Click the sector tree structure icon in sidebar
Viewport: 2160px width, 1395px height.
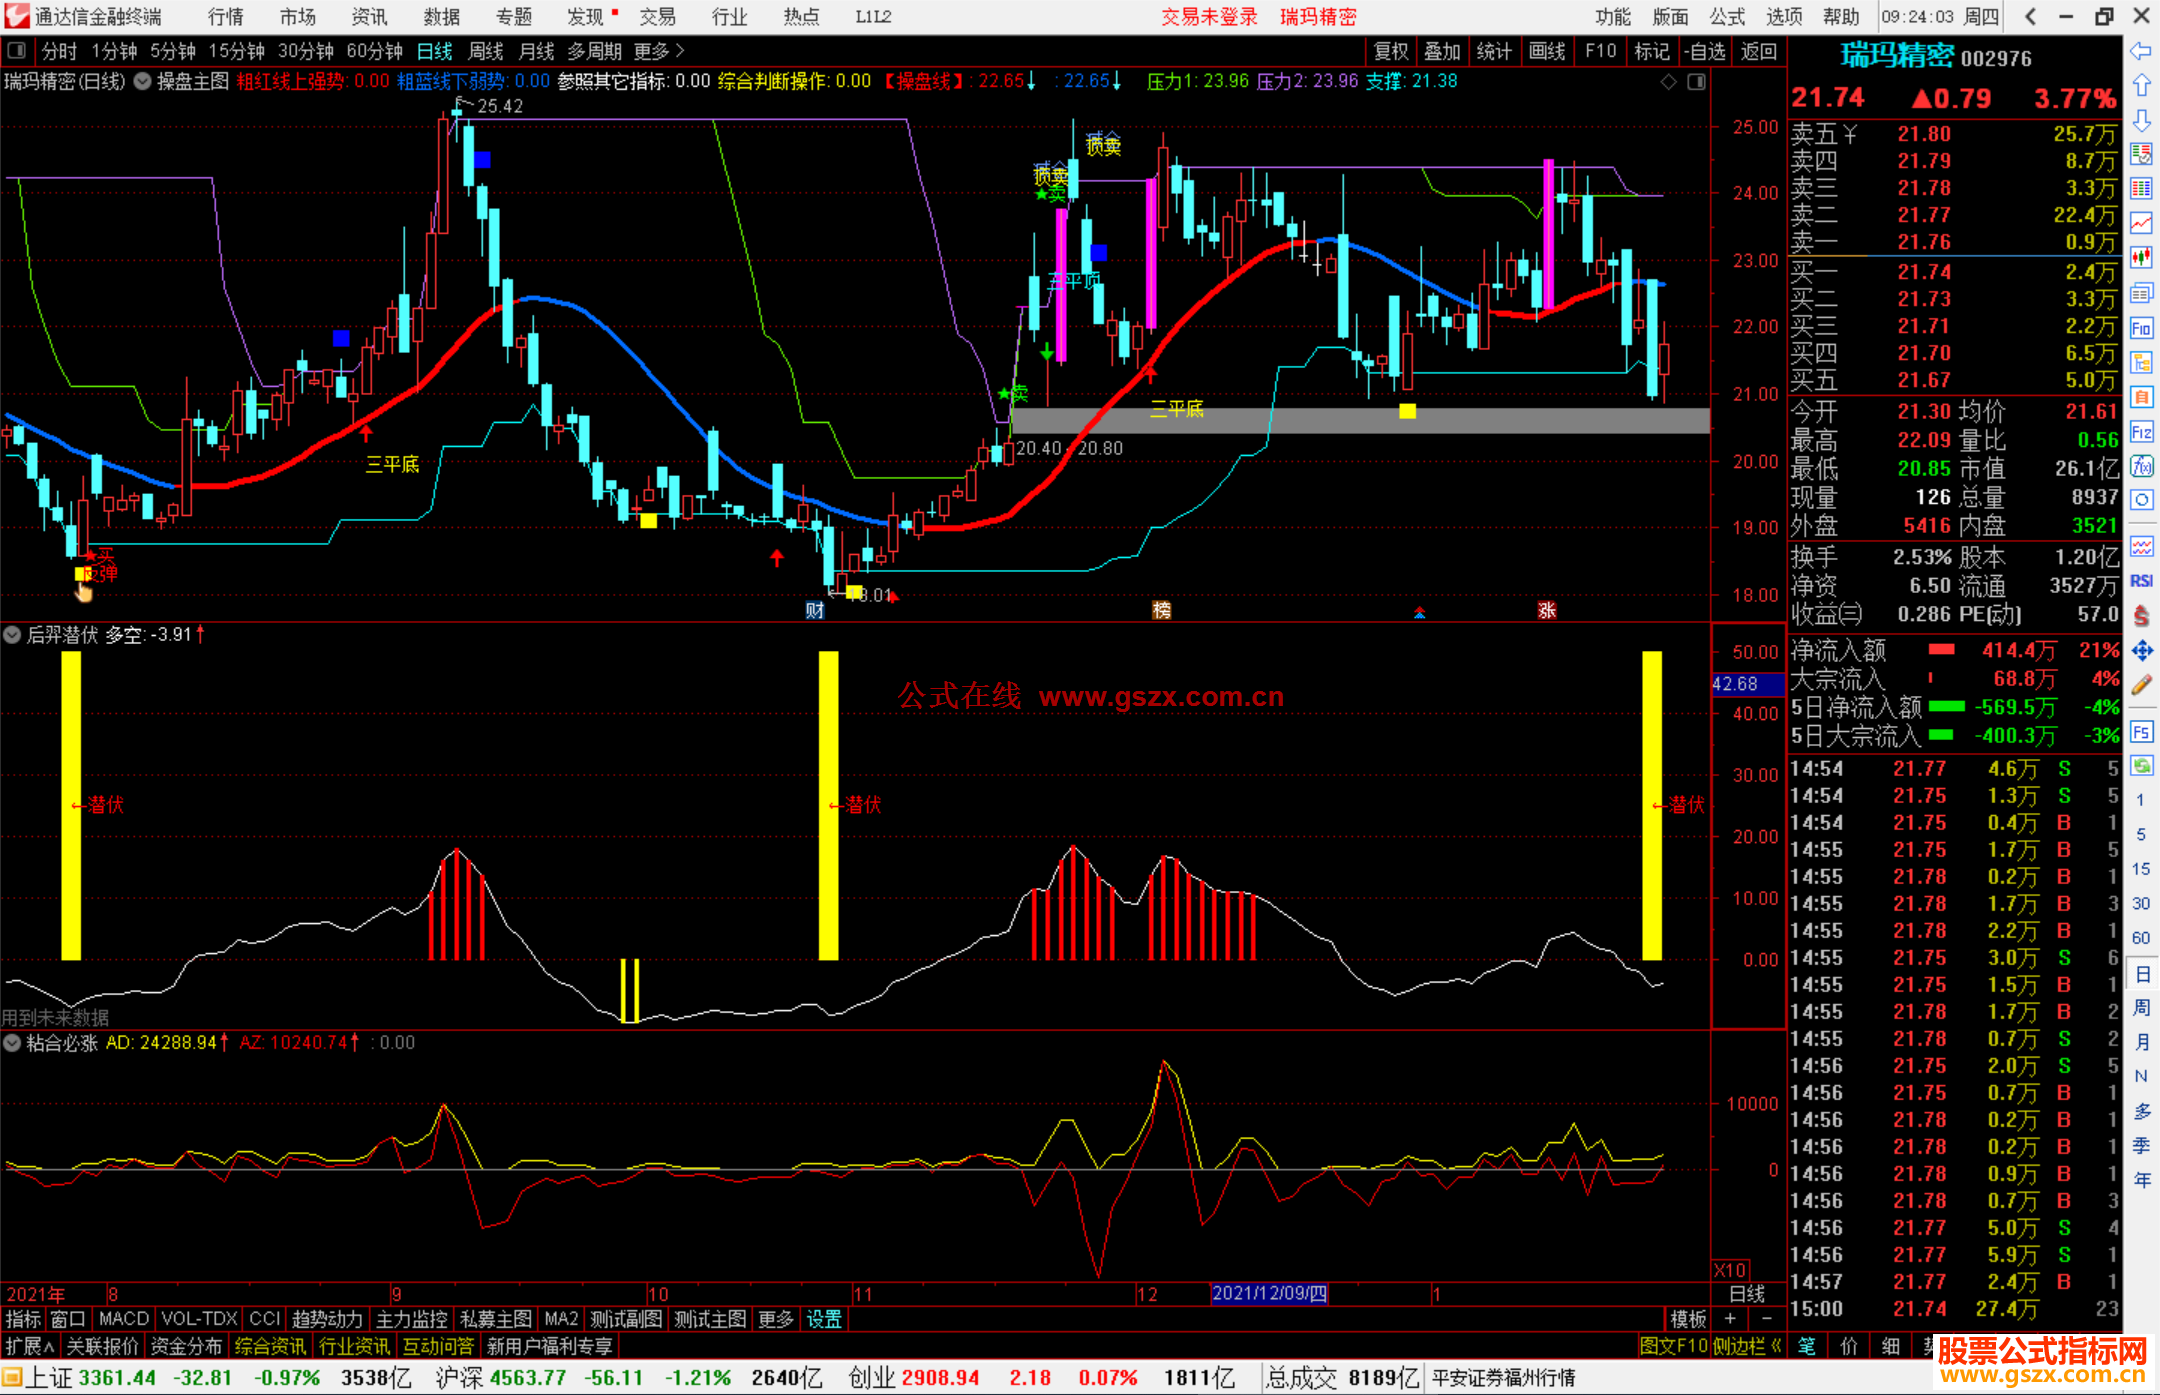(2141, 362)
